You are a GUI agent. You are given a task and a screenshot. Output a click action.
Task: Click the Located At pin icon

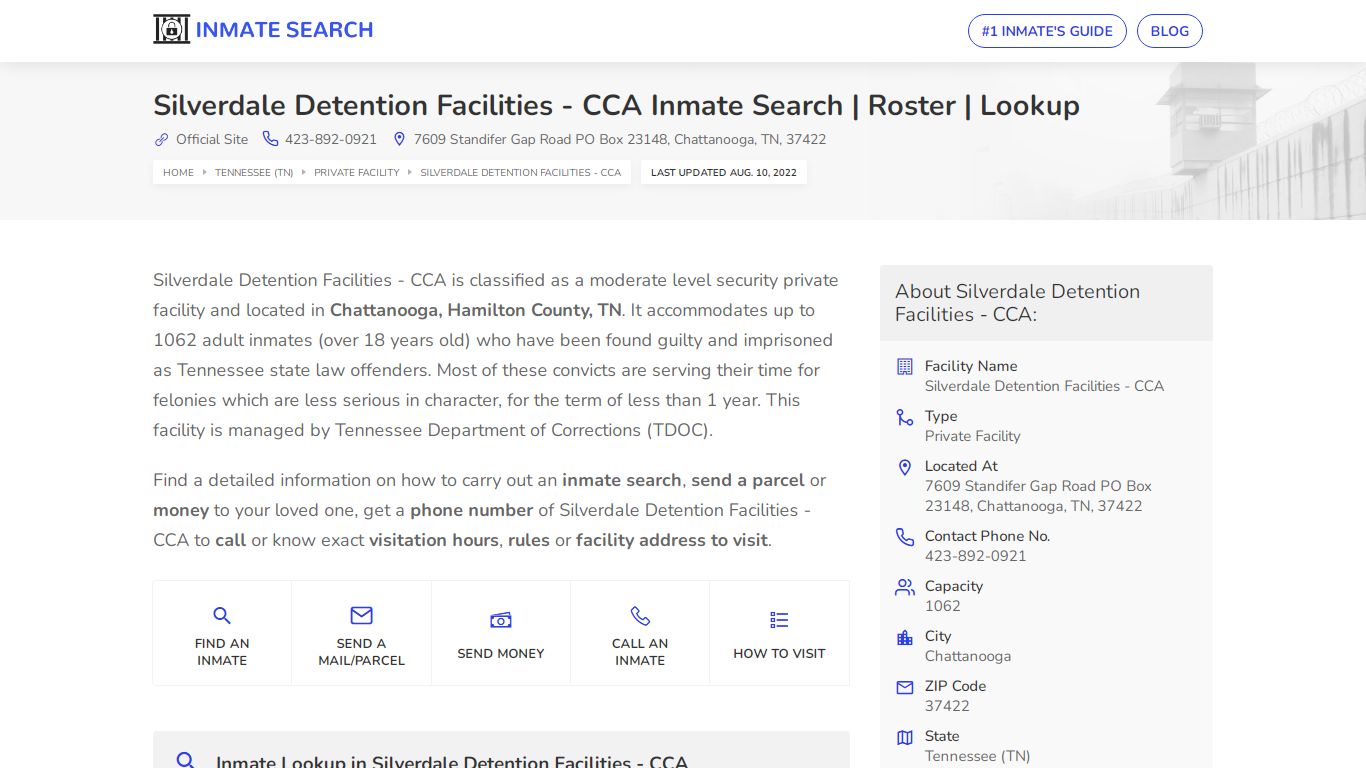click(x=905, y=467)
